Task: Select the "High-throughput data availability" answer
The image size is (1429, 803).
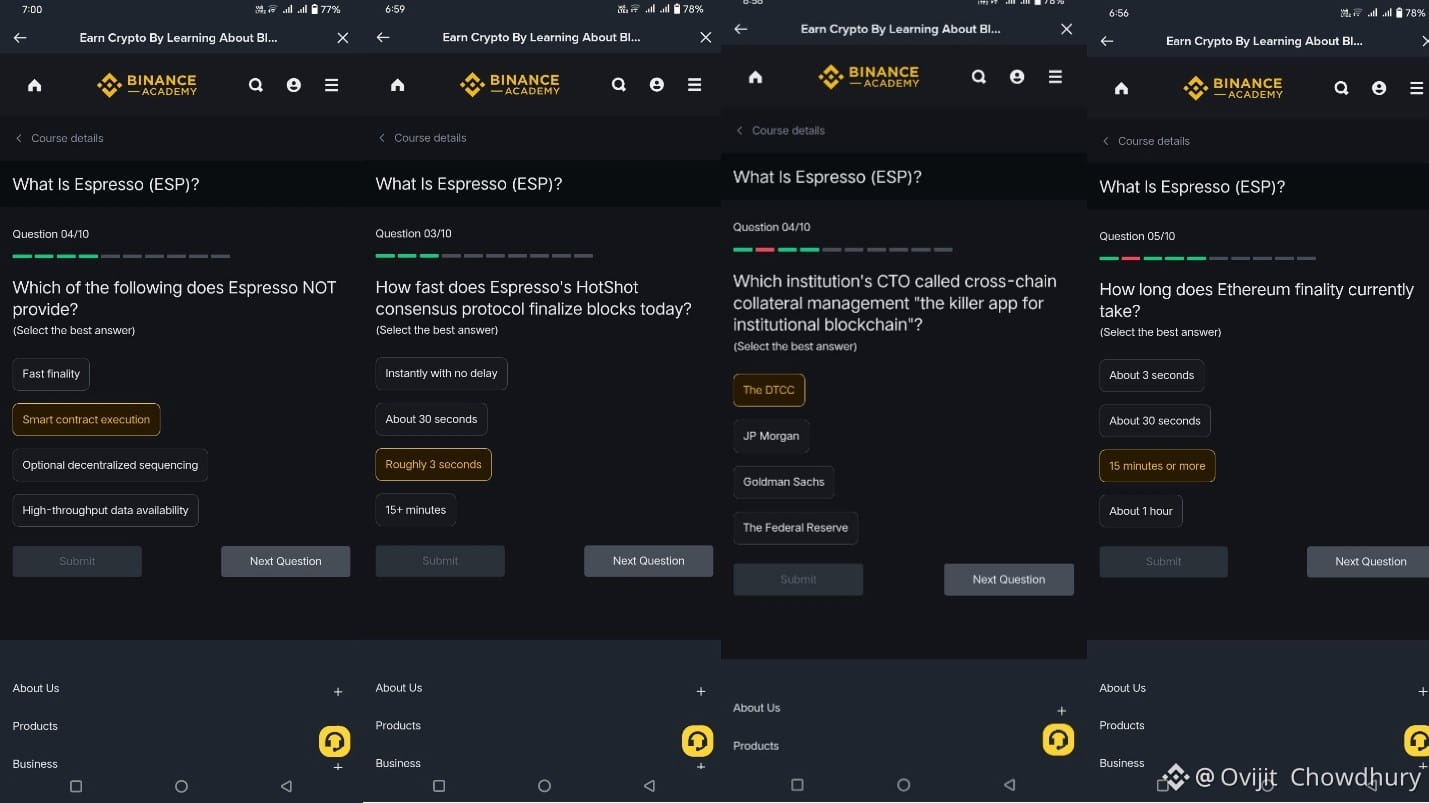Action: point(105,510)
